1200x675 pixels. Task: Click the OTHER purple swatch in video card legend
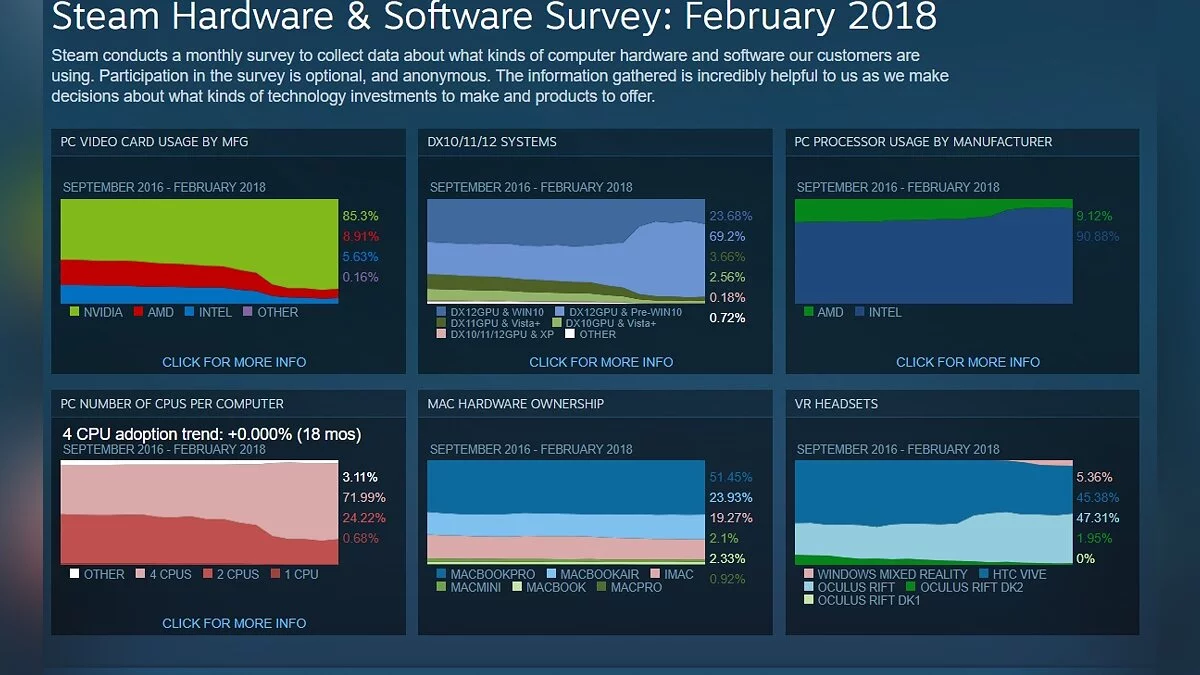[x=247, y=312]
